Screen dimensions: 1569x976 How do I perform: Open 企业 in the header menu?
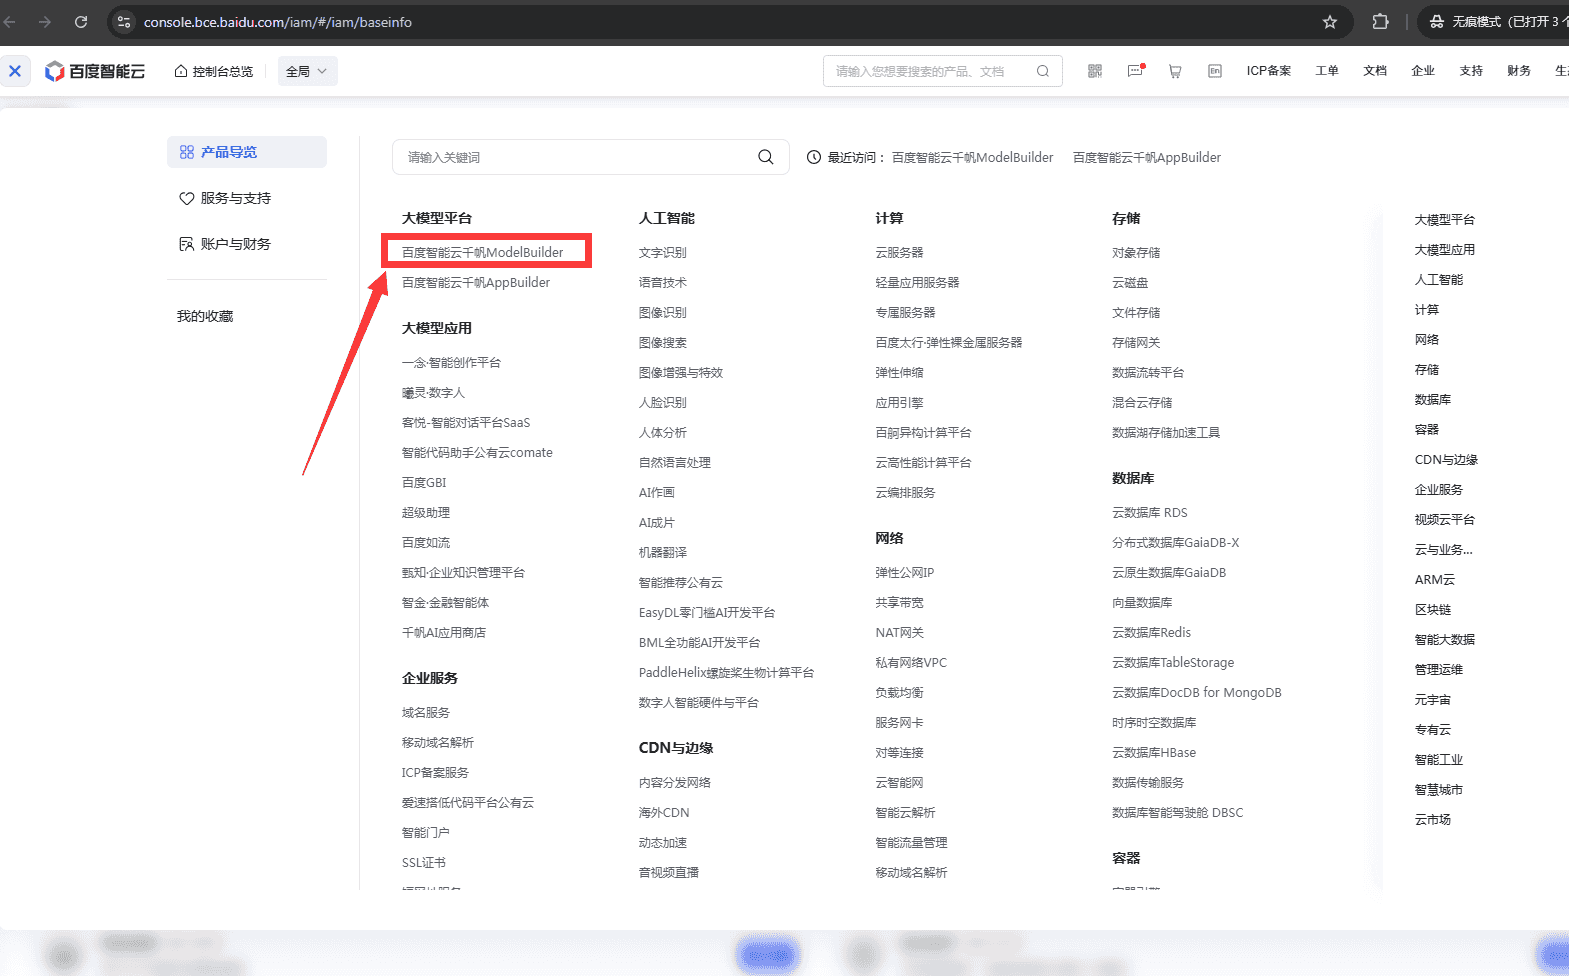[x=1423, y=71]
